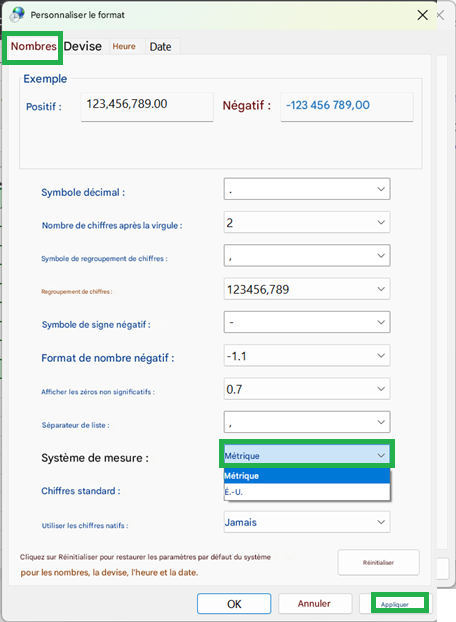Click the Système de mesure label
This screenshot has height=622, width=456.
pyautogui.click(x=95, y=458)
